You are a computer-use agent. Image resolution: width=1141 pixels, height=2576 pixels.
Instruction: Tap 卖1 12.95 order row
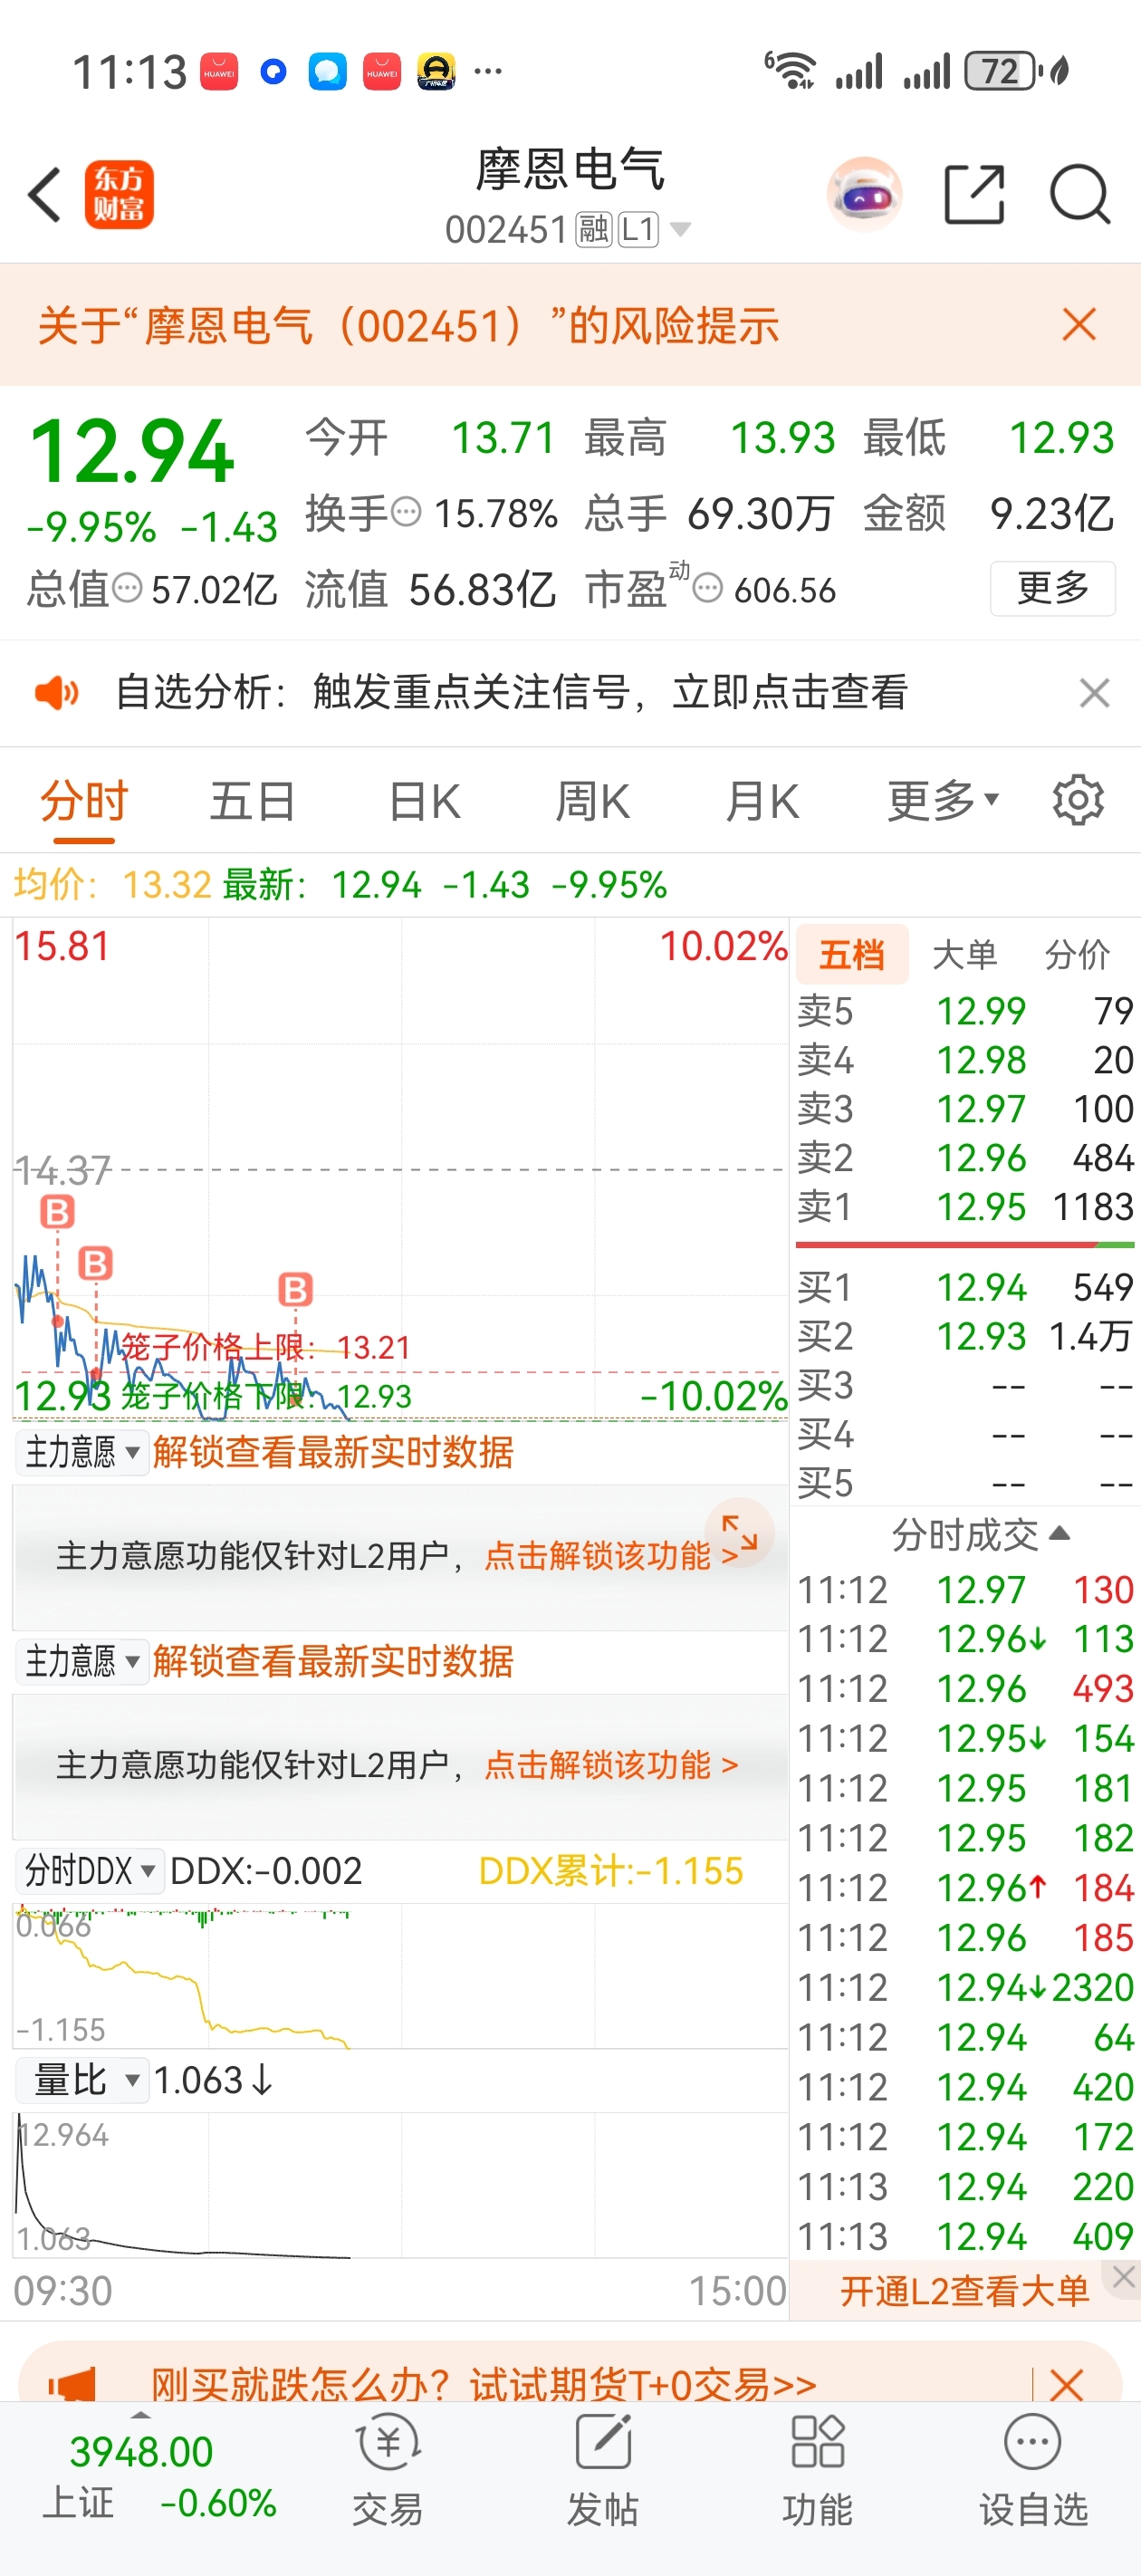[x=965, y=1207]
